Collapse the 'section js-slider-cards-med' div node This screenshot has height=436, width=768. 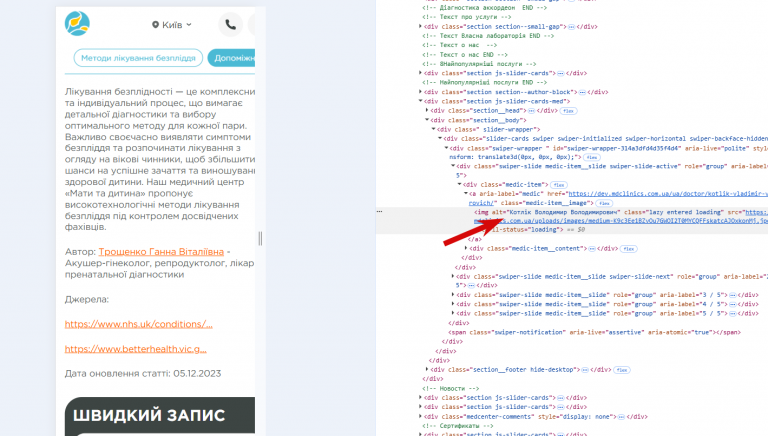point(420,101)
